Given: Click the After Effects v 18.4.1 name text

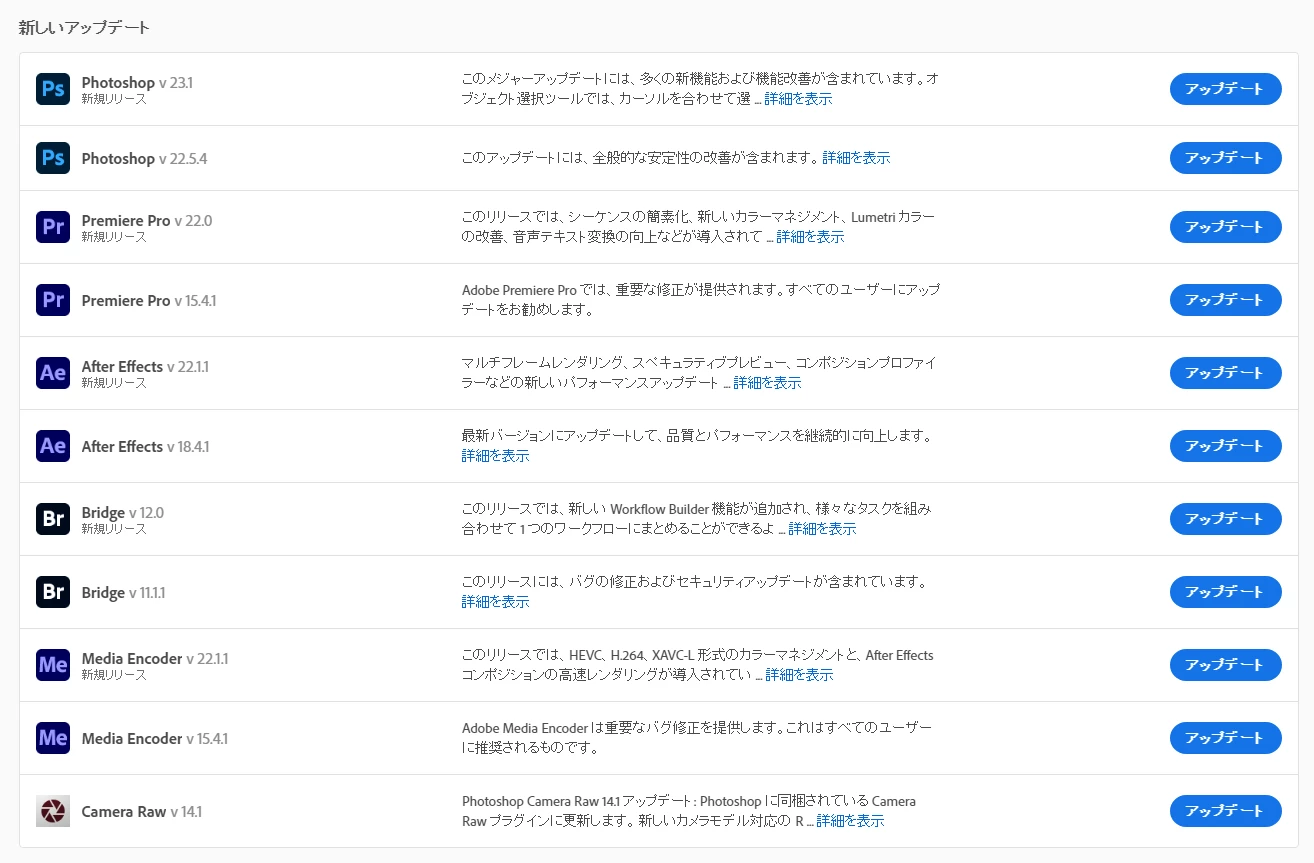Looking at the screenshot, I should pos(145,447).
